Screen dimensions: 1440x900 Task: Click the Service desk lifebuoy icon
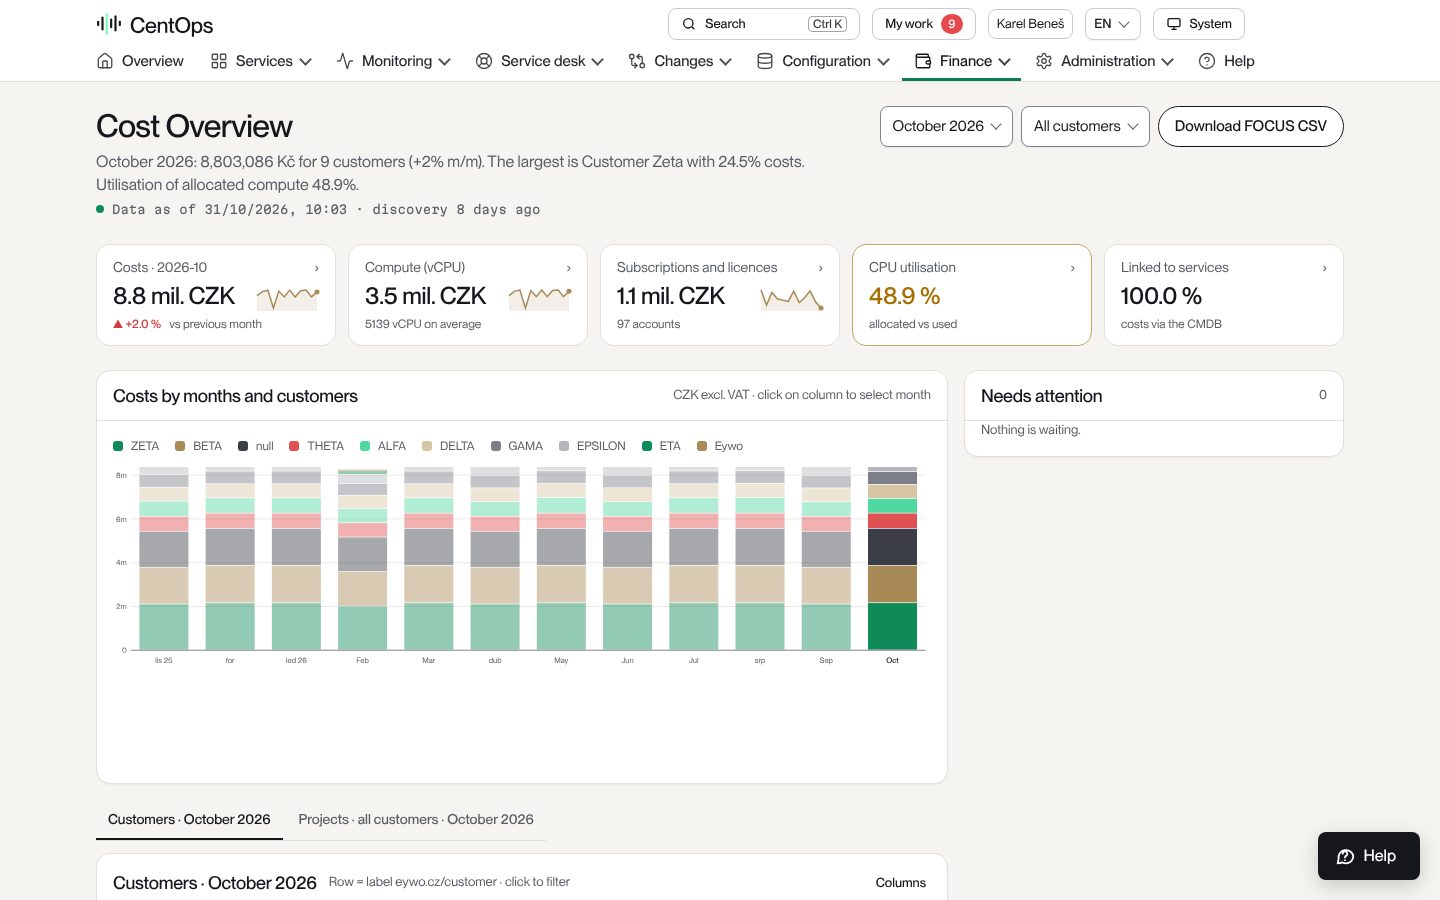click(x=484, y=61)
